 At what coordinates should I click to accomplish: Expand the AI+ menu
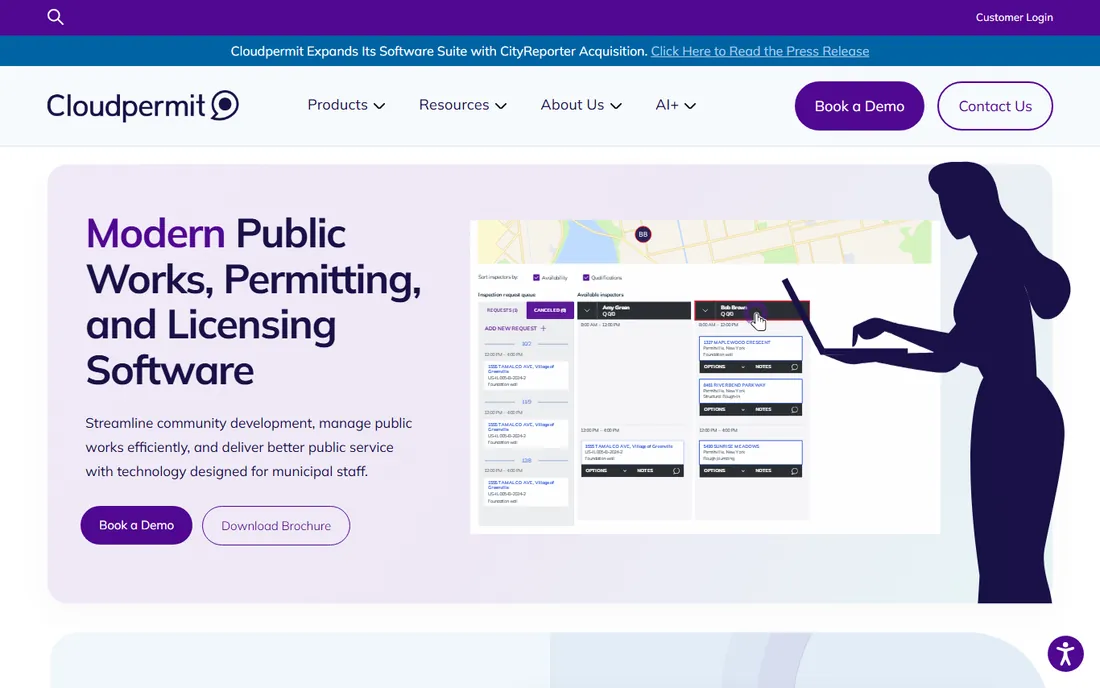click(x=675, y=105)
